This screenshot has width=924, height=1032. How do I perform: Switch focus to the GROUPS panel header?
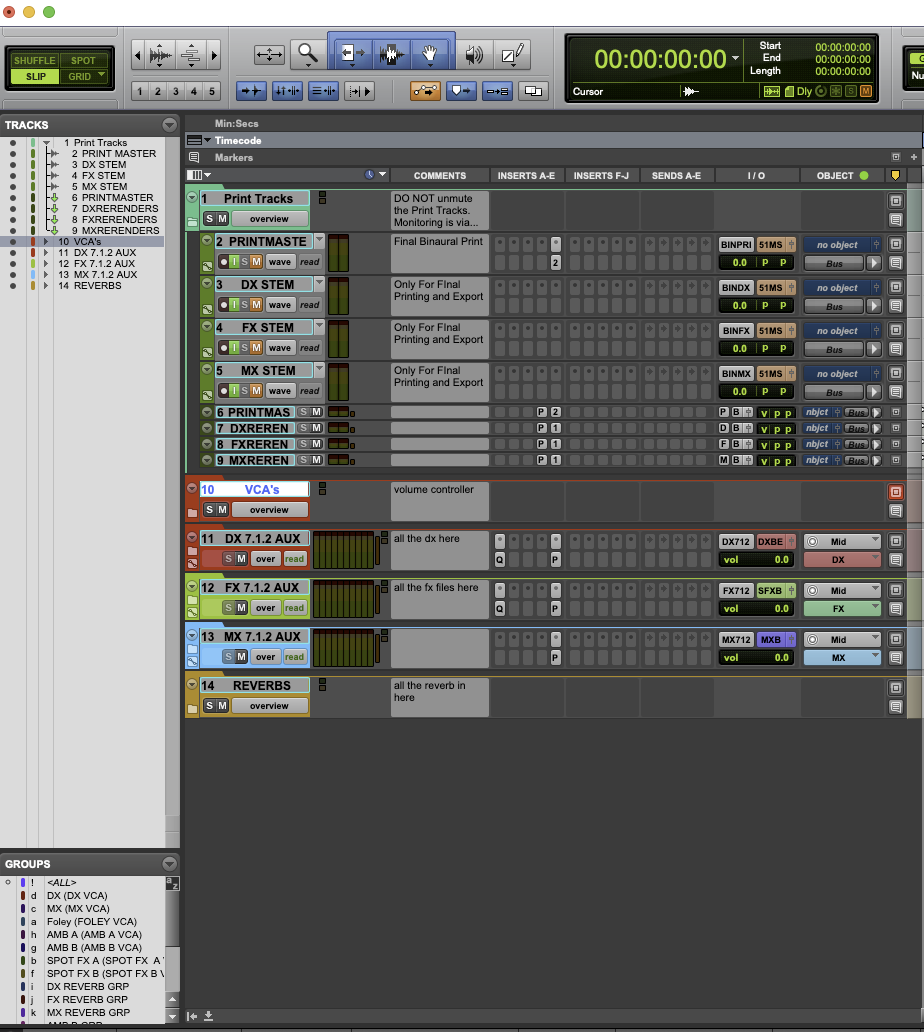click(x=27, y=864)
